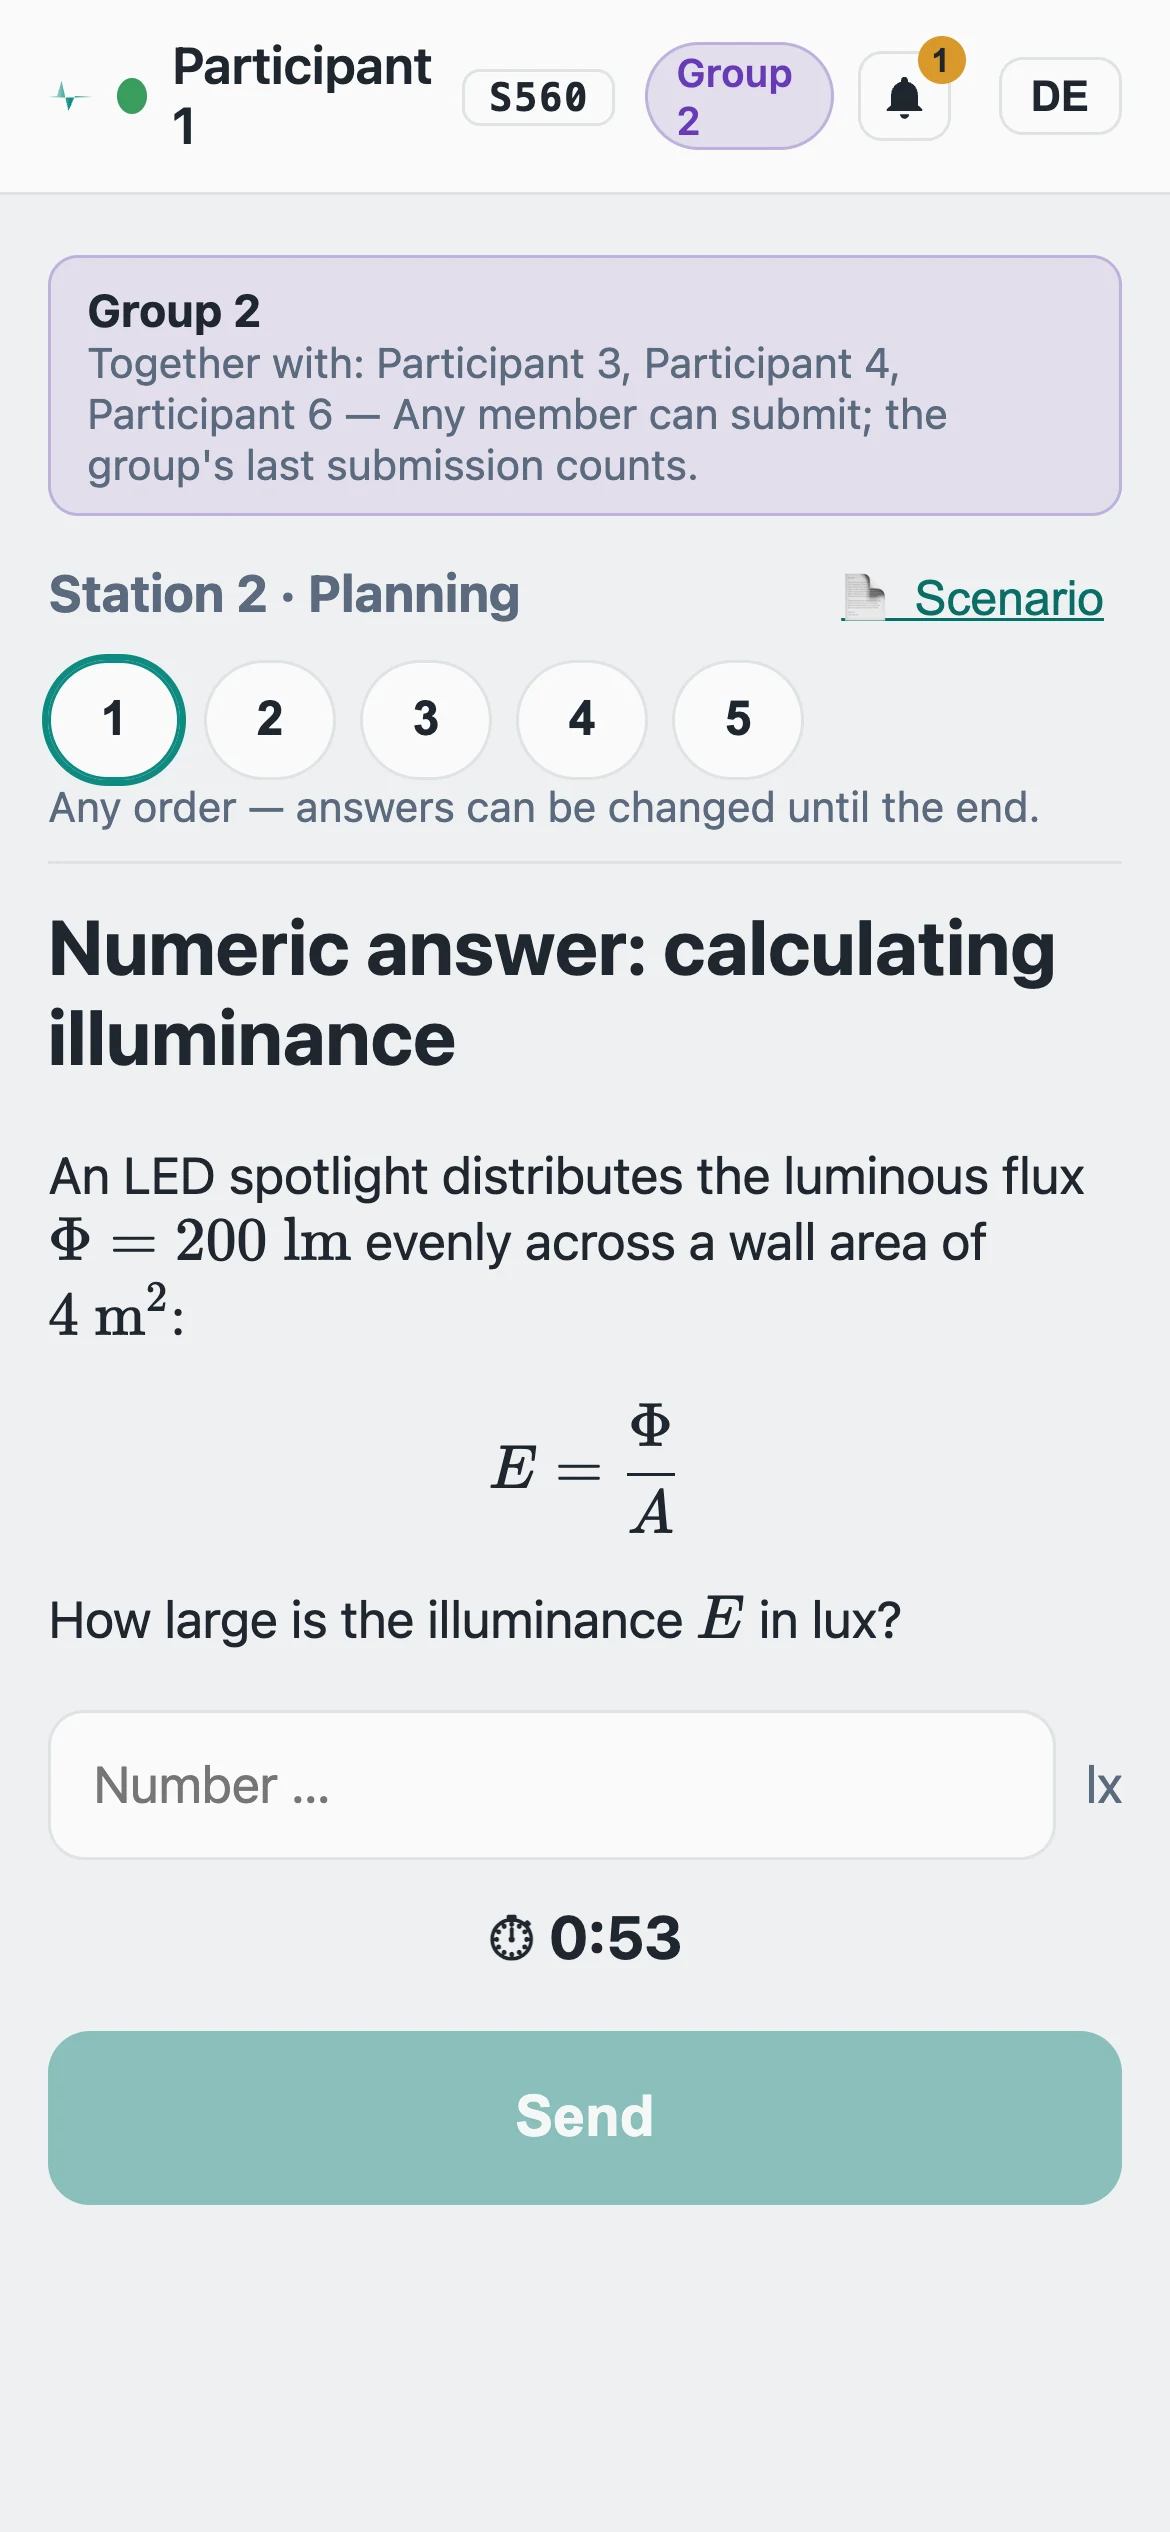Click the Group 2 info banner
The height and width of the screenshot is (2532, 1170).
pos(585,386)
